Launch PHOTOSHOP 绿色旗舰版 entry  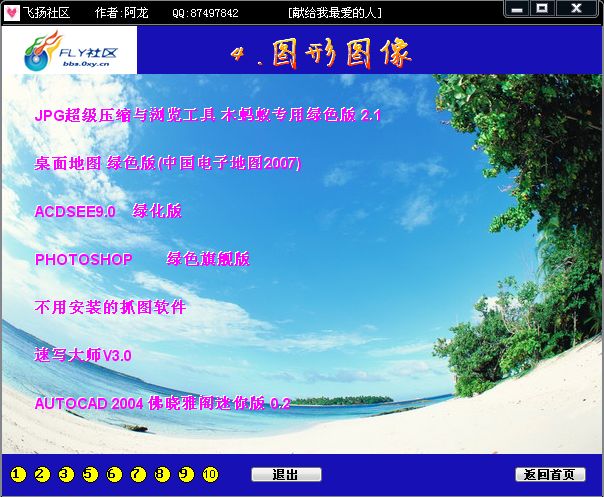pyautogui.click(x=142, y=259)
